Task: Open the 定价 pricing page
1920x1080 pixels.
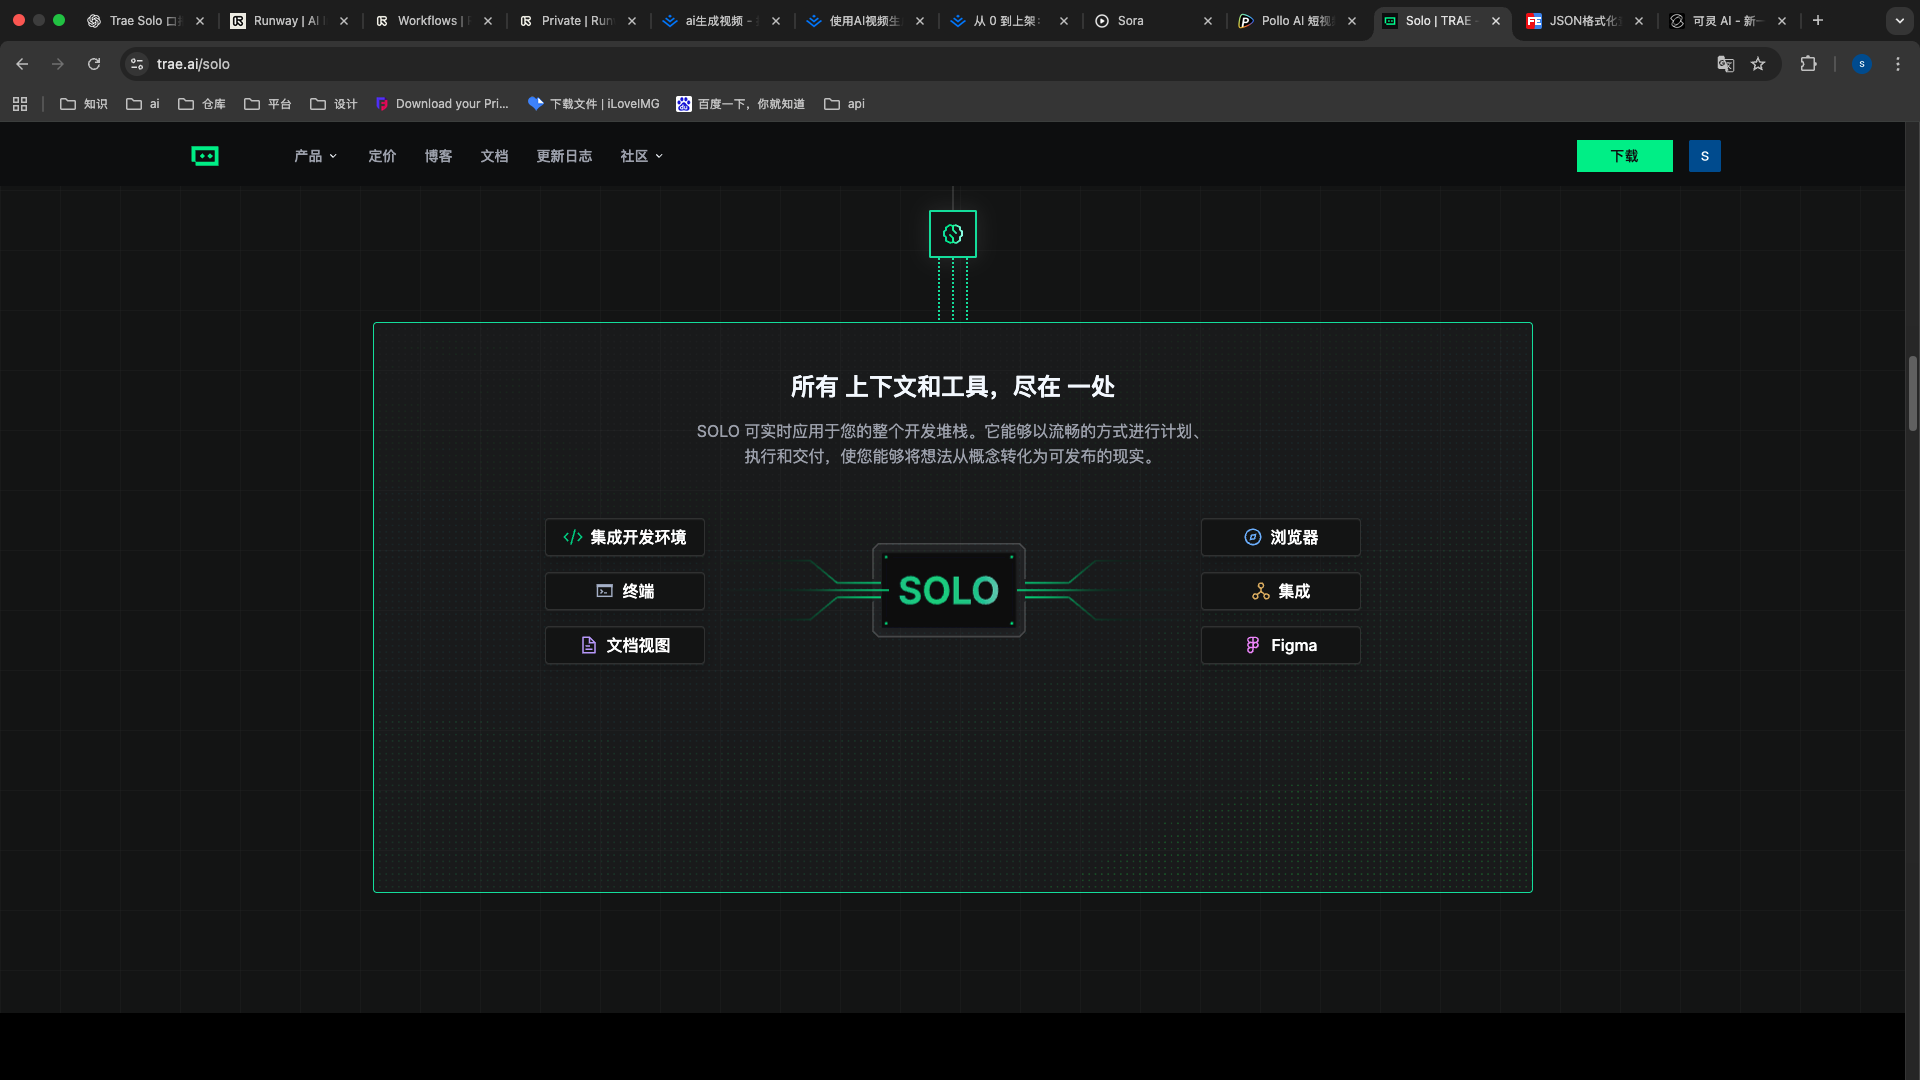Action: (381, 156)
